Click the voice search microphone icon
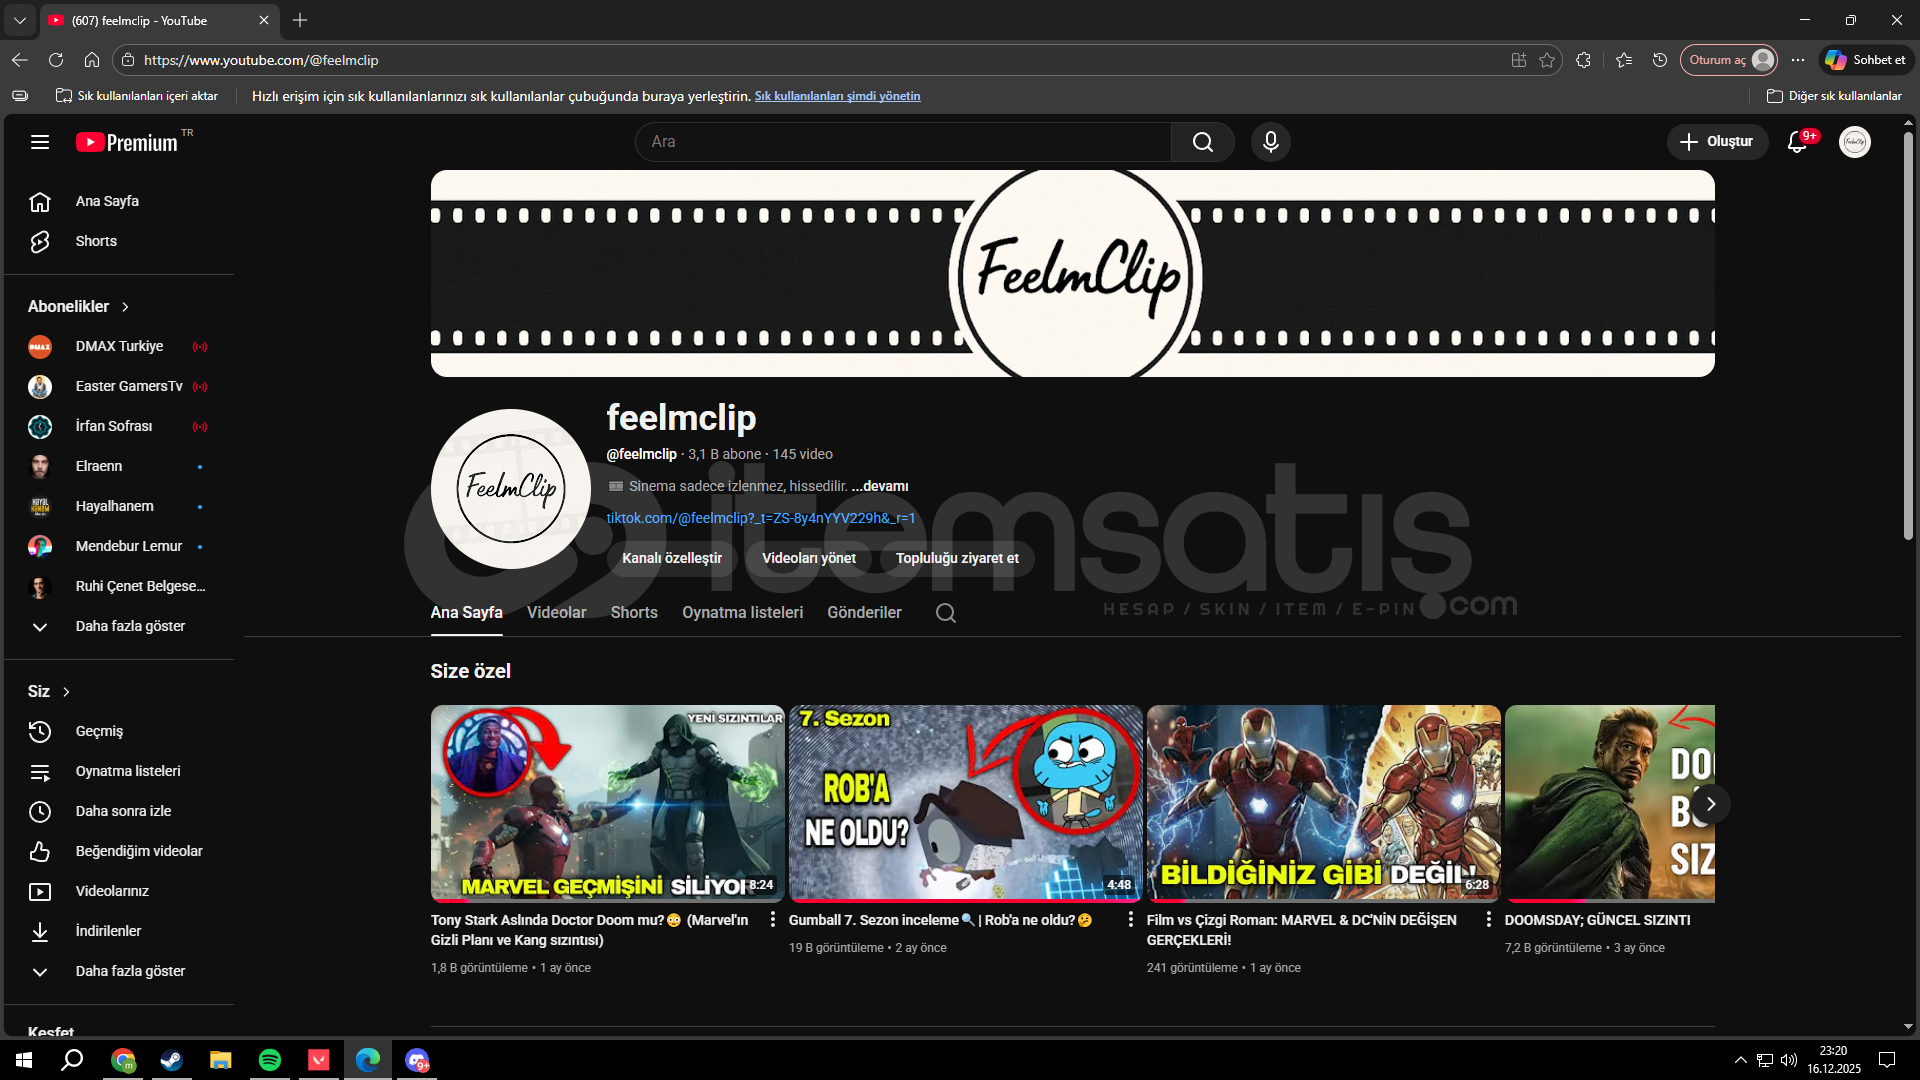The height and width of the screenshot is (1080, 1920). (1270, 142)
